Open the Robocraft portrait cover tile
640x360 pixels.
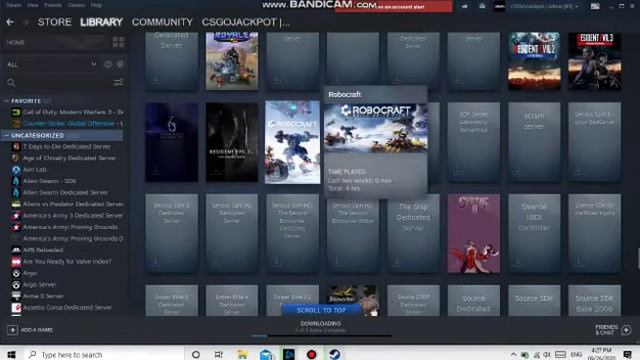click(x=292, y=142)
